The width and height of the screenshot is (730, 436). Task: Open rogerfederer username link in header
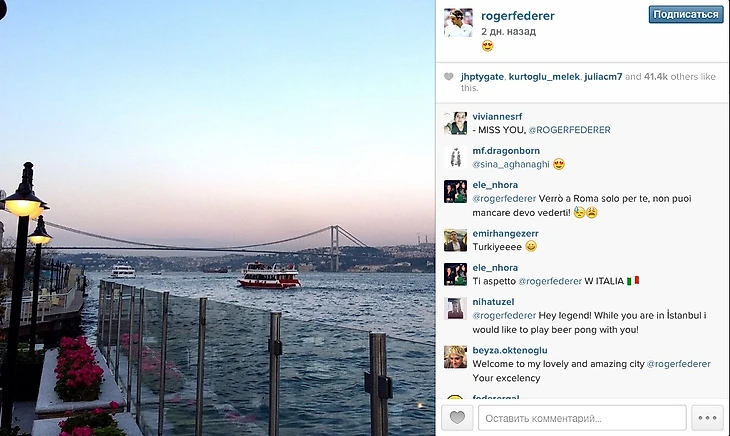tap(518, 16)
